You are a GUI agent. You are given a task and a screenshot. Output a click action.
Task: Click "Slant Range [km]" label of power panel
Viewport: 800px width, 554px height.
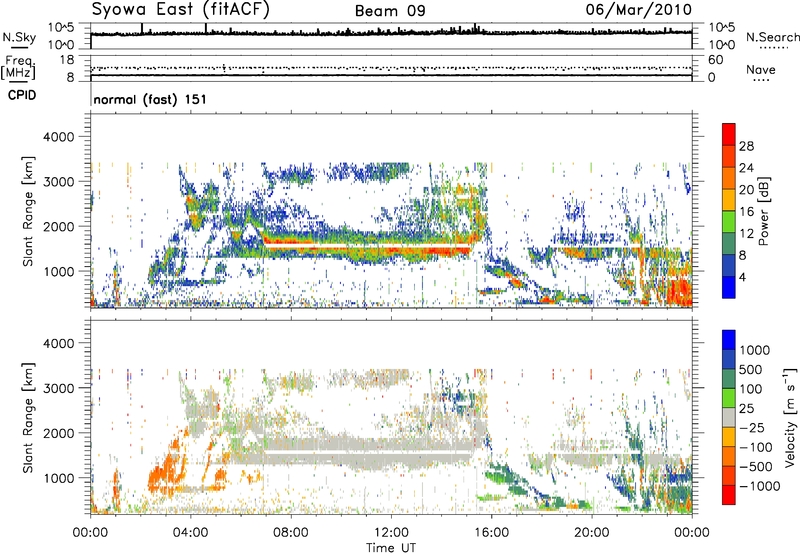(x=28, y=211)
